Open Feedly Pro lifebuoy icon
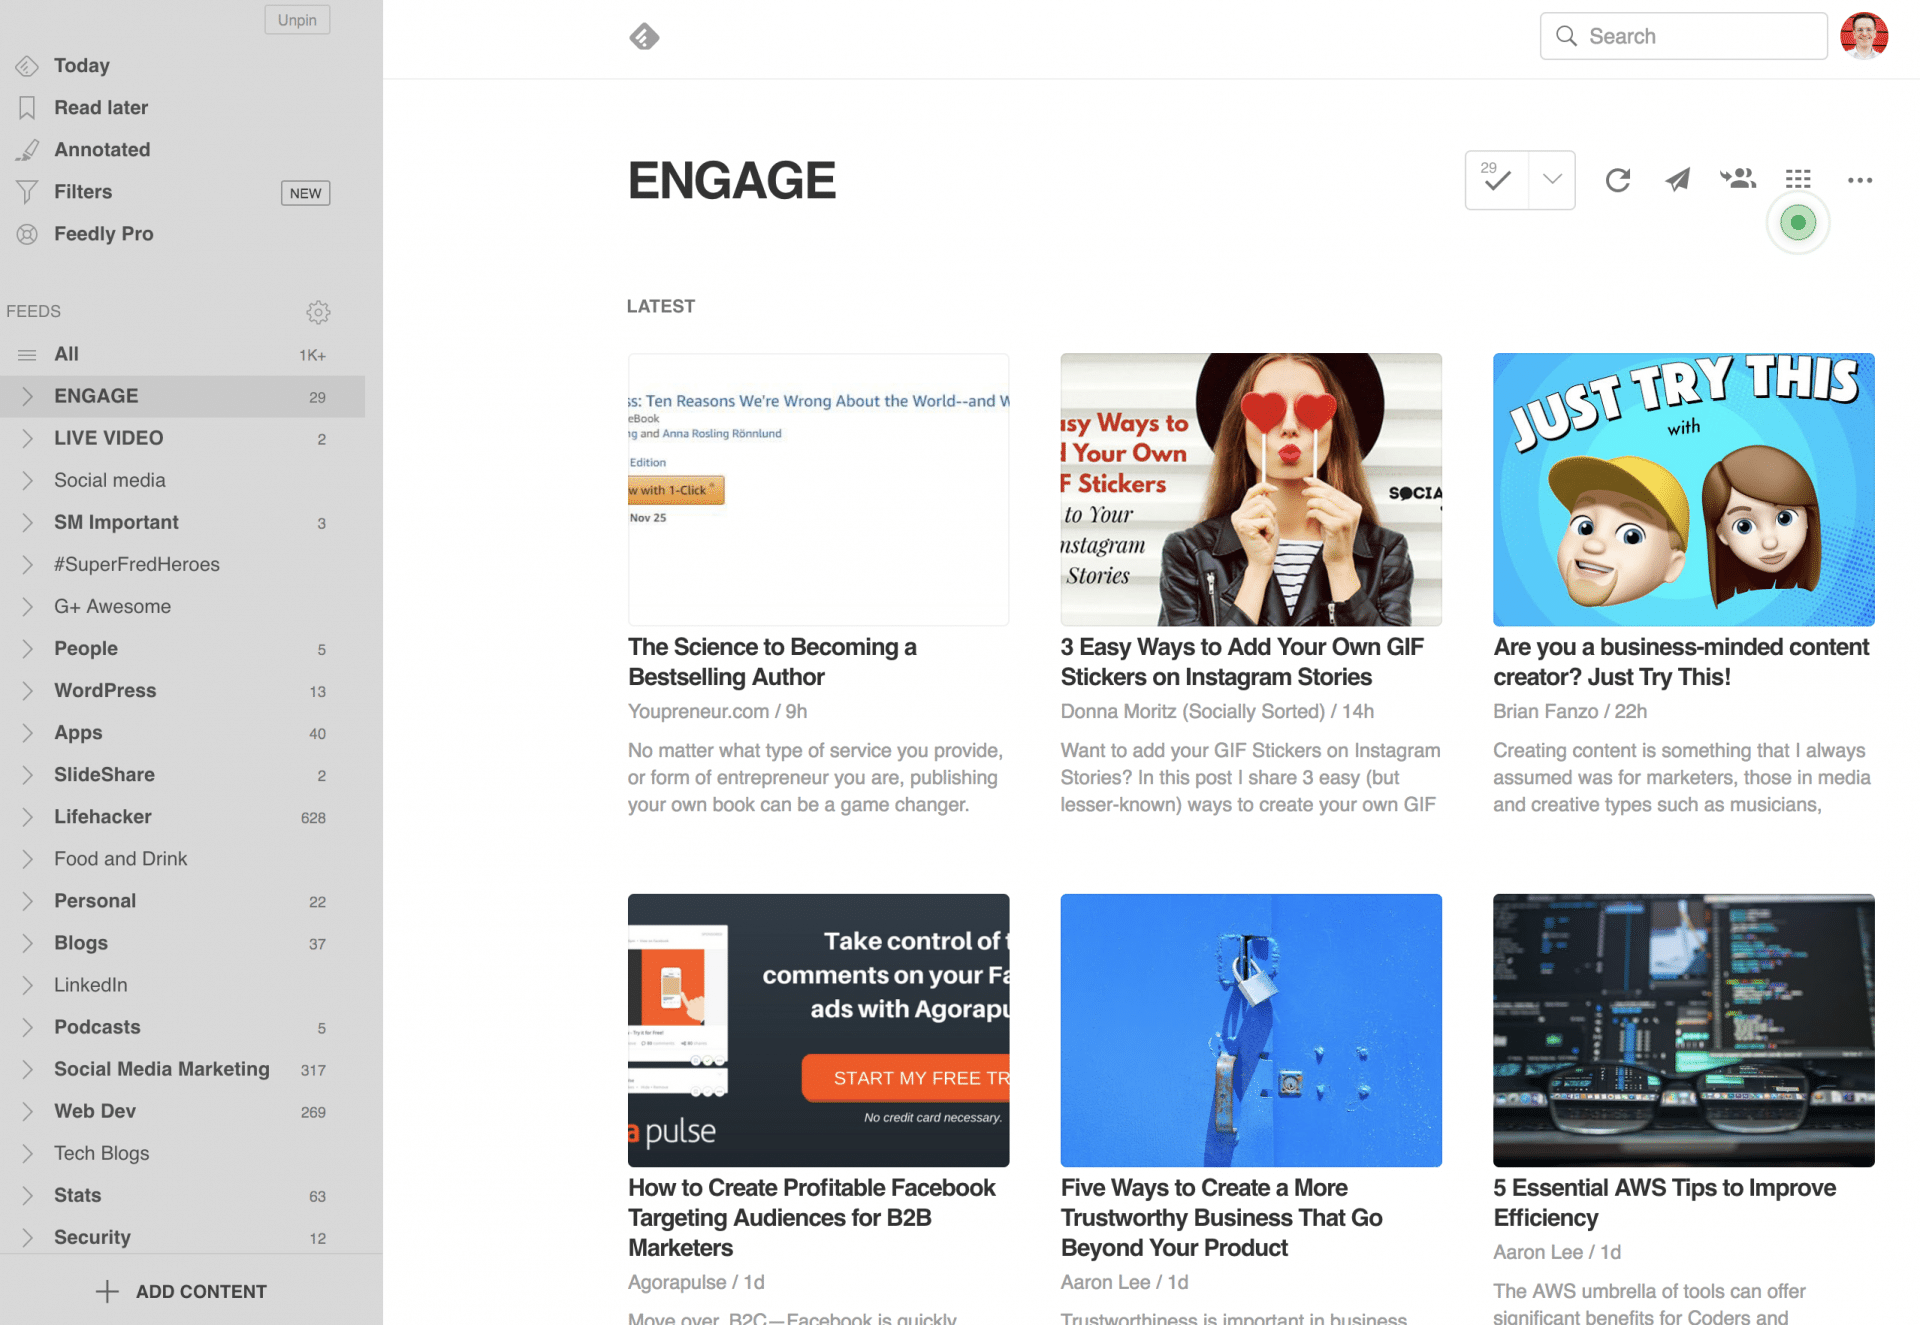 27,234
